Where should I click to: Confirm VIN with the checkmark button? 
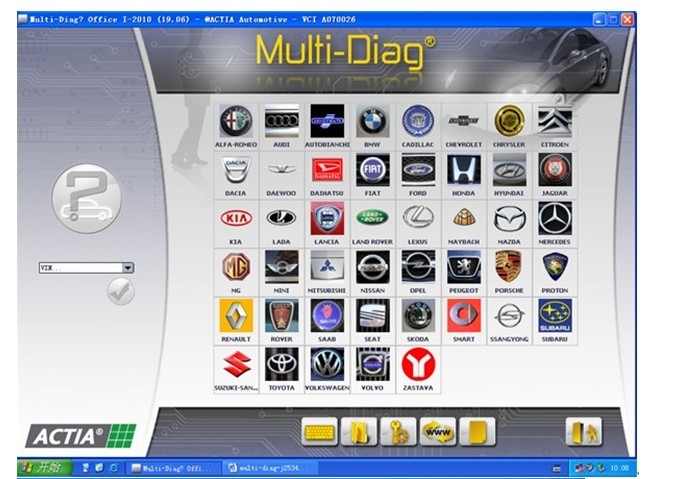click(x=121, y=292)
